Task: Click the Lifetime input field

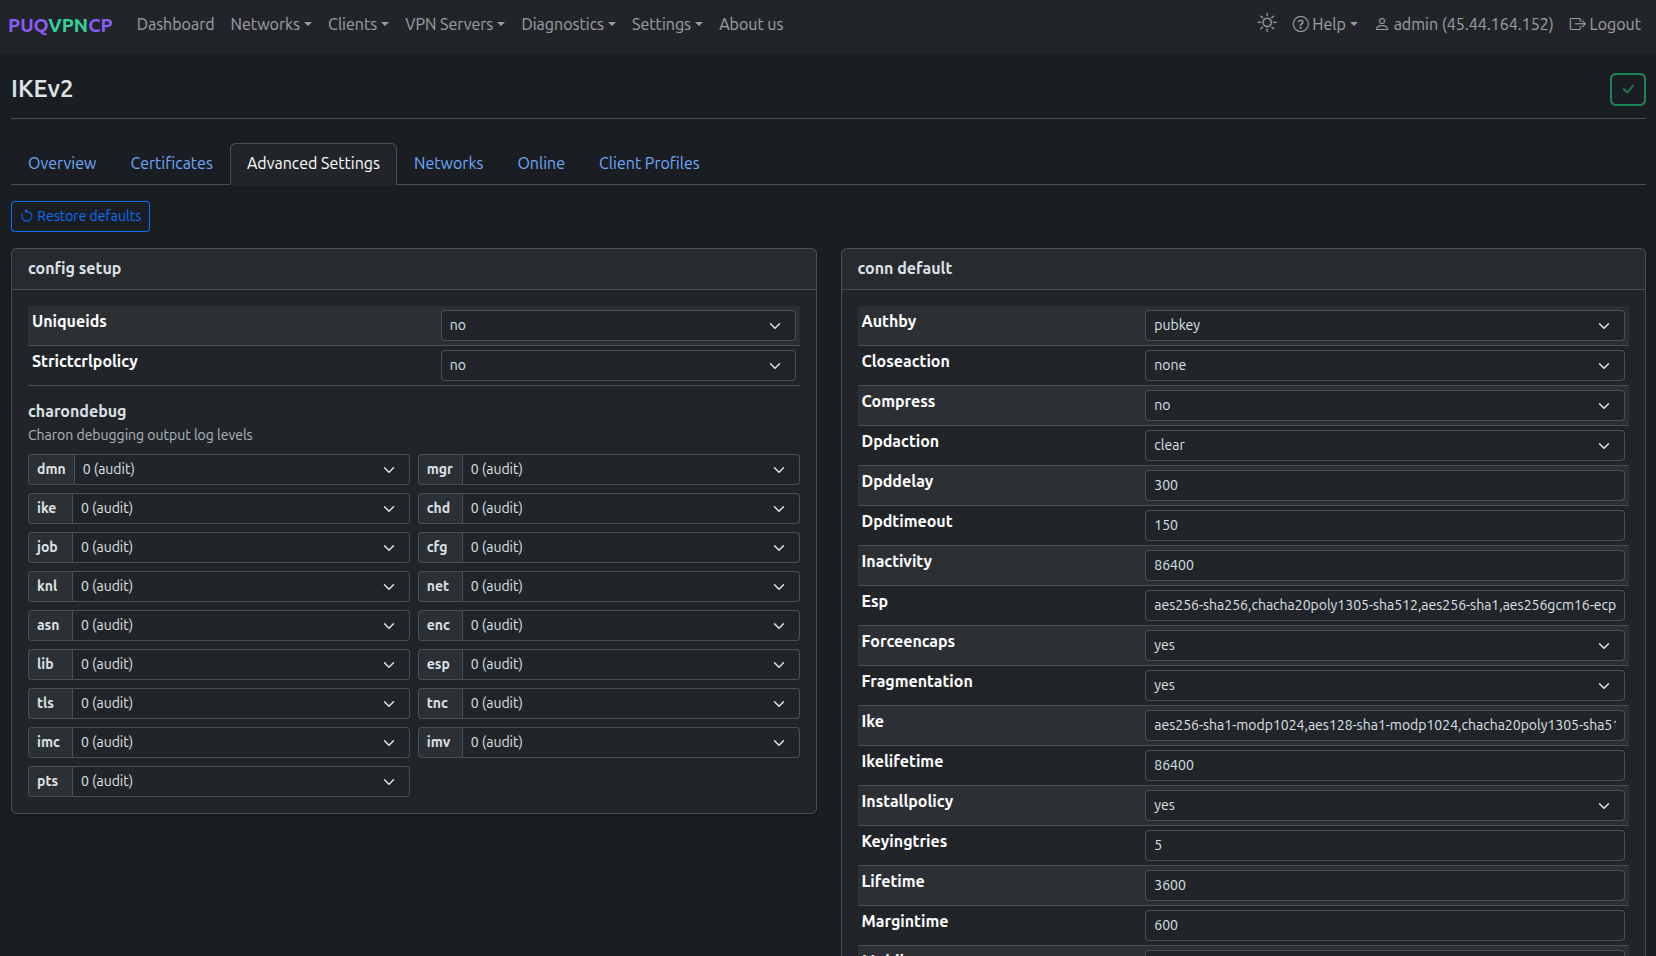Action: pos(1384,885)
